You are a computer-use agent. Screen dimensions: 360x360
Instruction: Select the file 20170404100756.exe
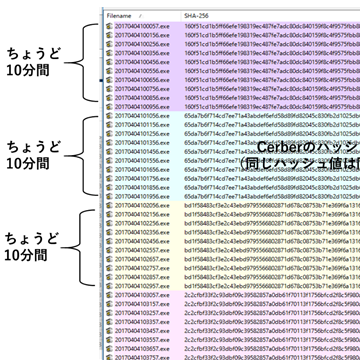142,89
